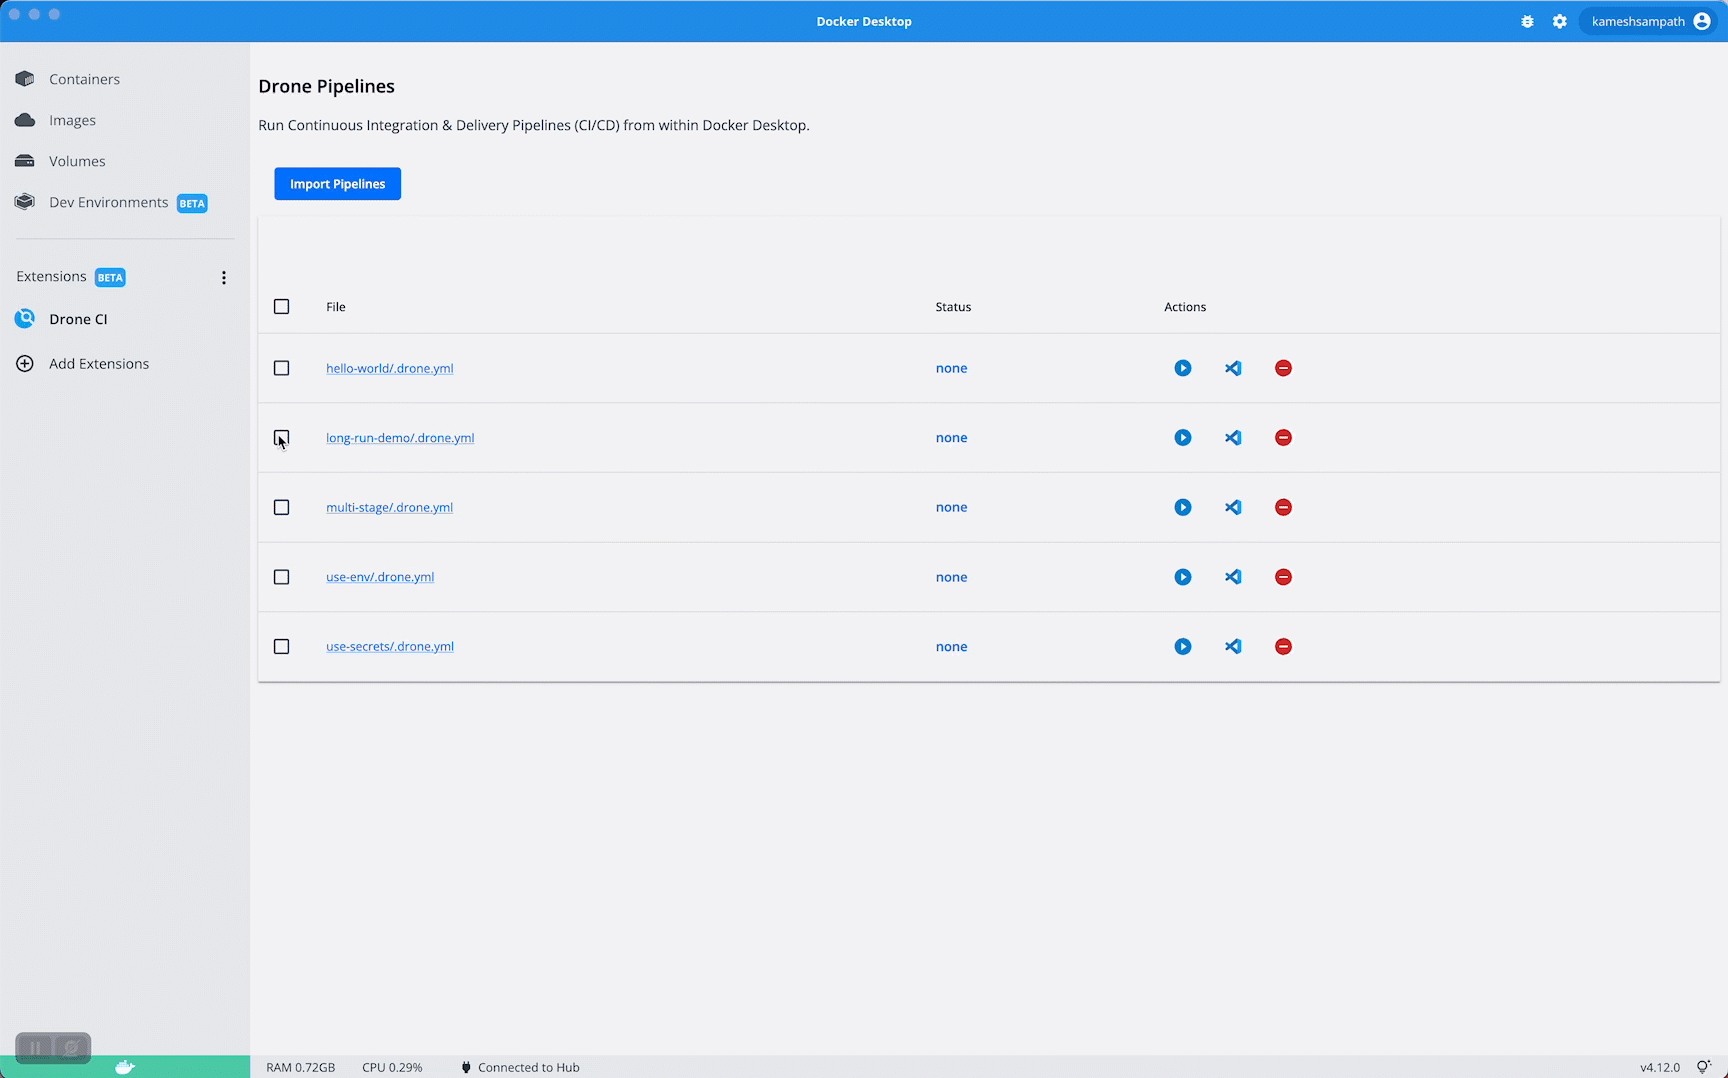Open Docker Desktop settings gear
The image size is (1728, 1078).
(1560, 21)
